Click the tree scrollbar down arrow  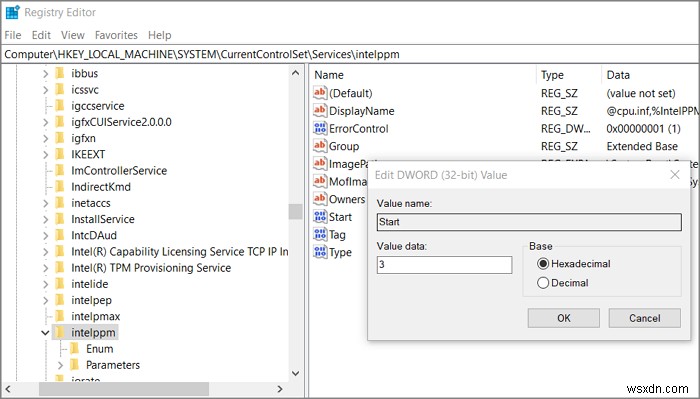click(295, 373)
